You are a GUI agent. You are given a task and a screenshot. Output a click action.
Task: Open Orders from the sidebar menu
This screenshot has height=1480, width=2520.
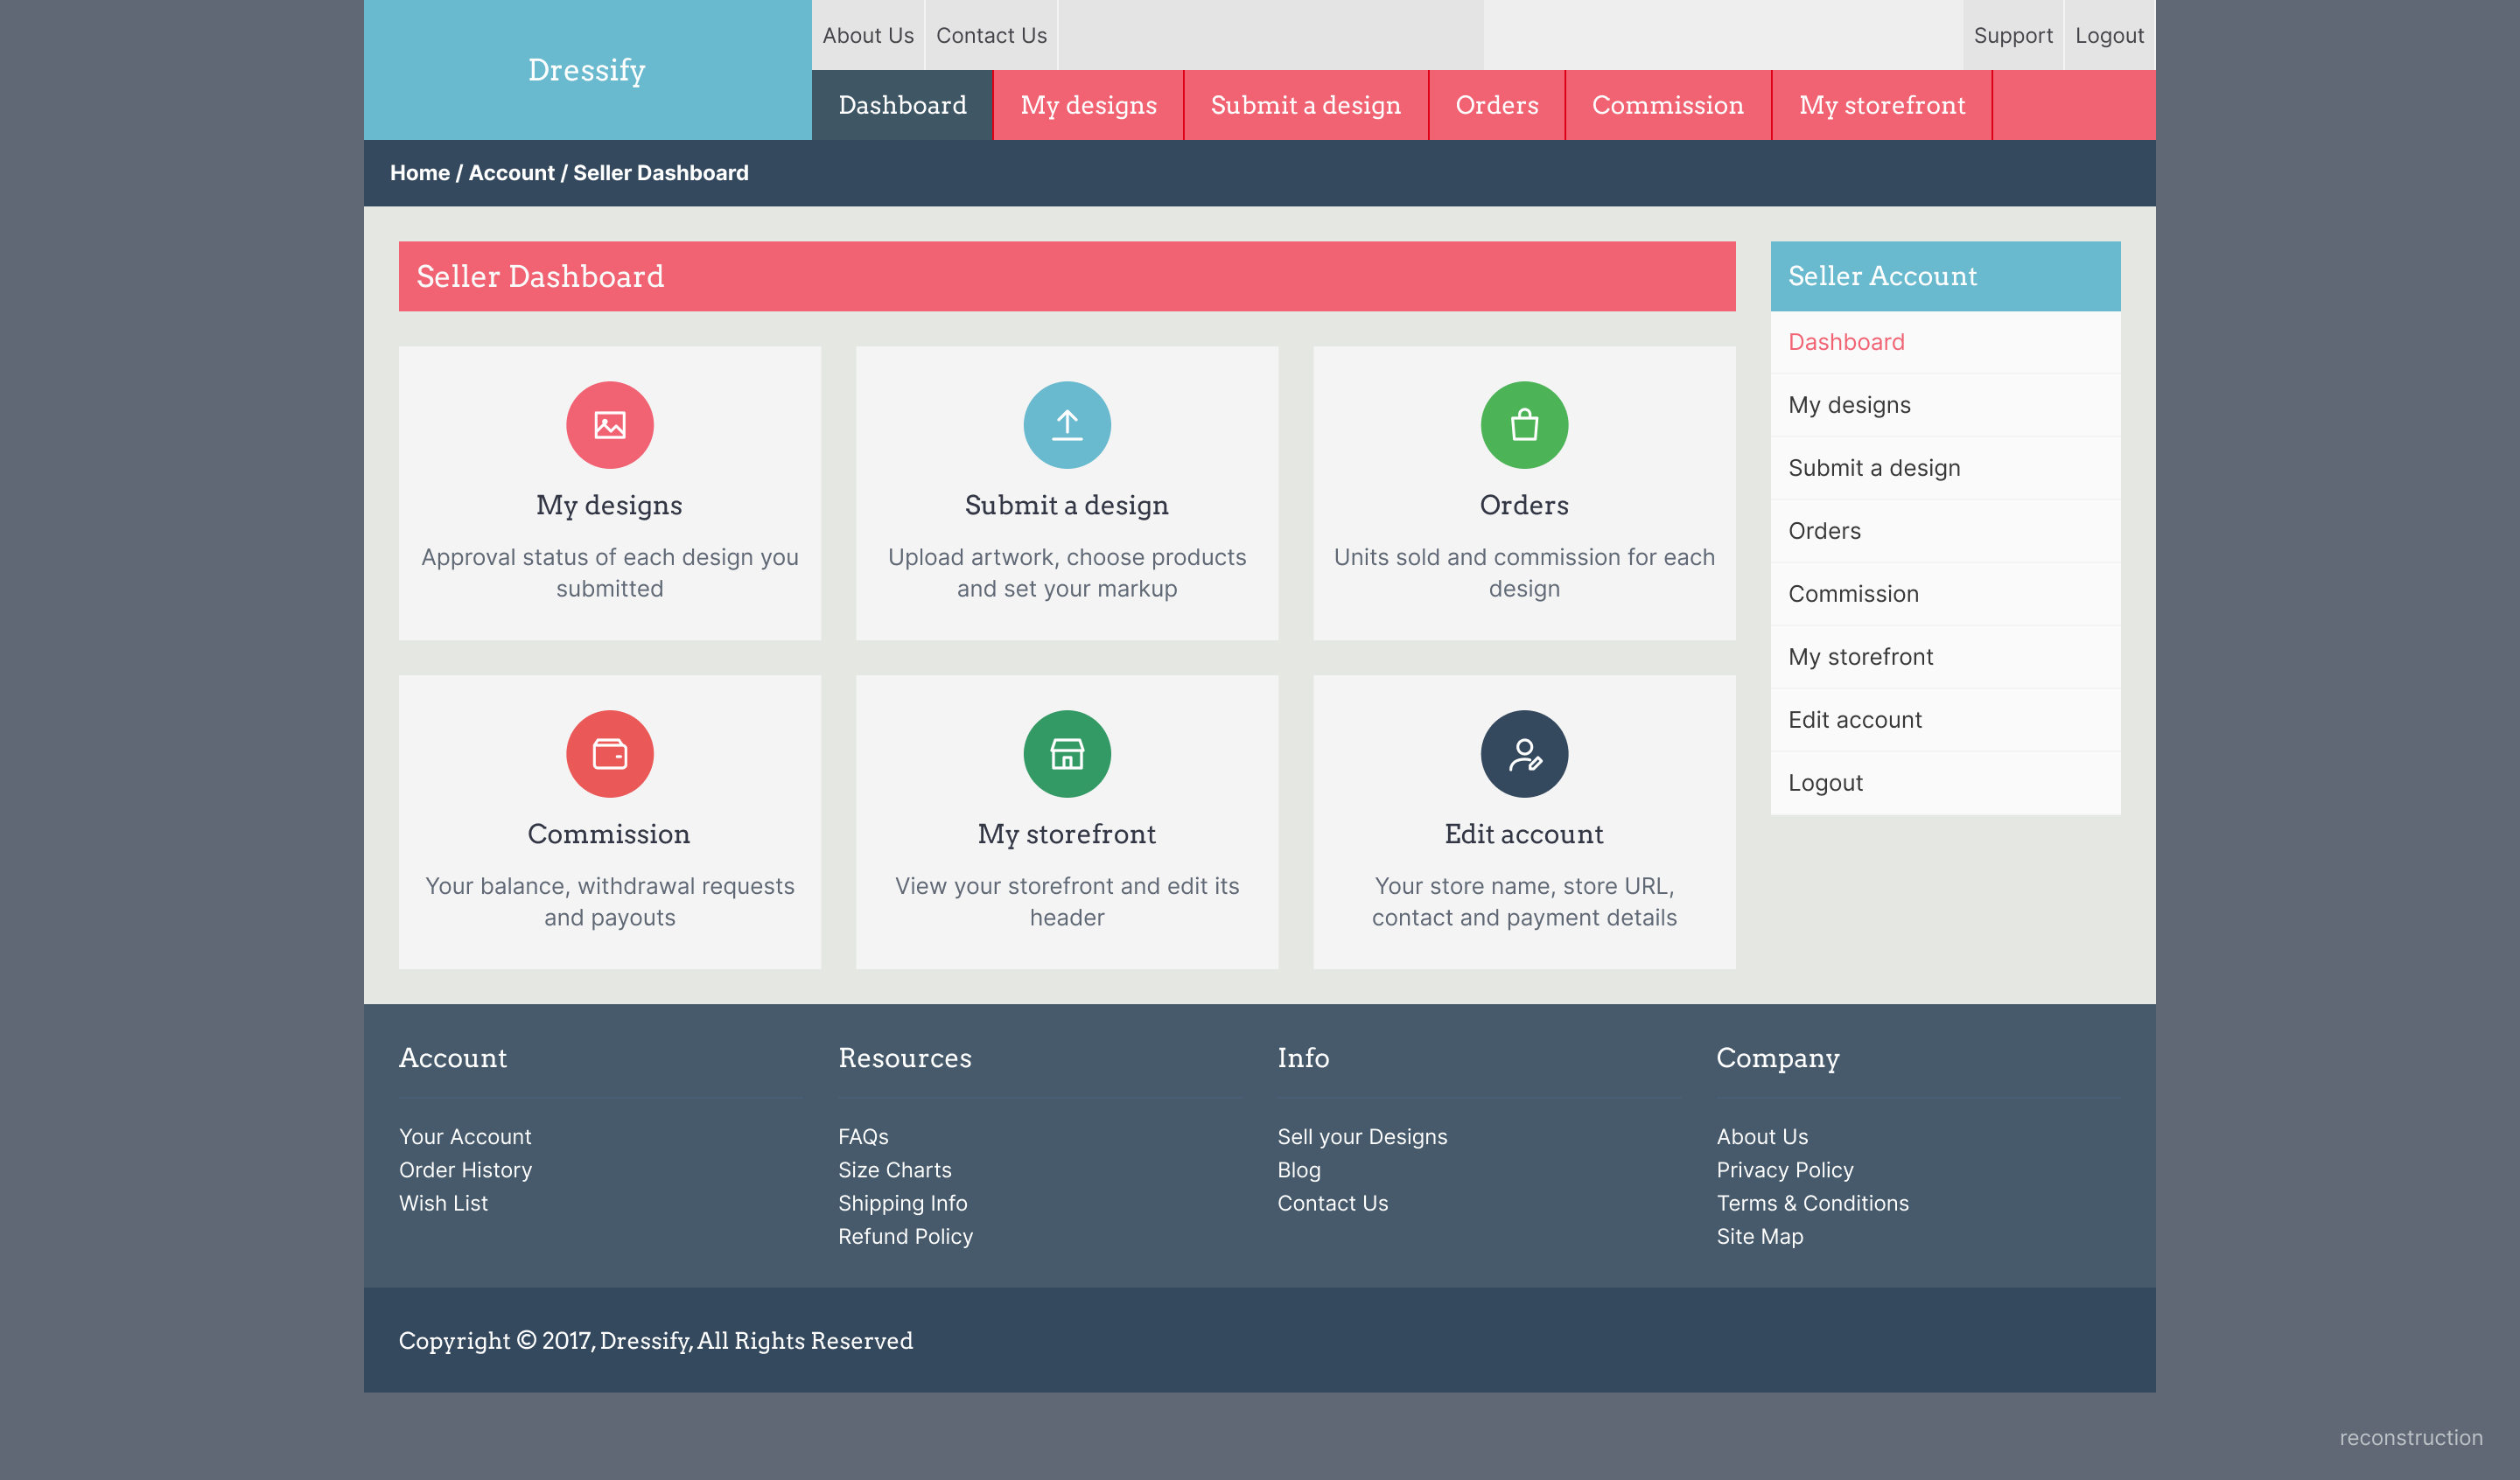(x=1945, y=531)
